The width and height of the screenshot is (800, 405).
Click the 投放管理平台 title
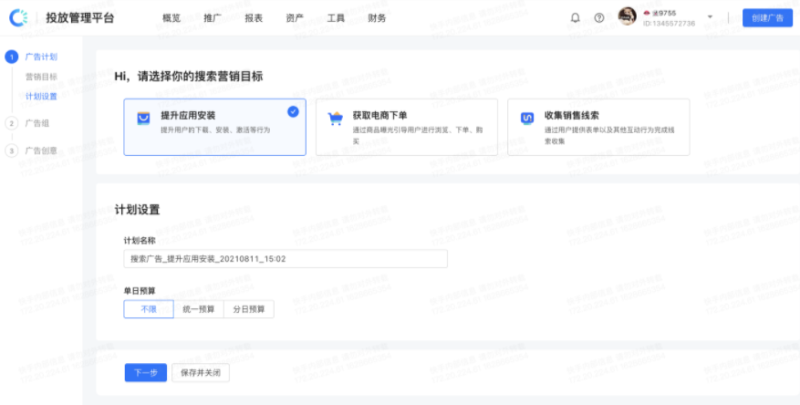click(80, 18)
